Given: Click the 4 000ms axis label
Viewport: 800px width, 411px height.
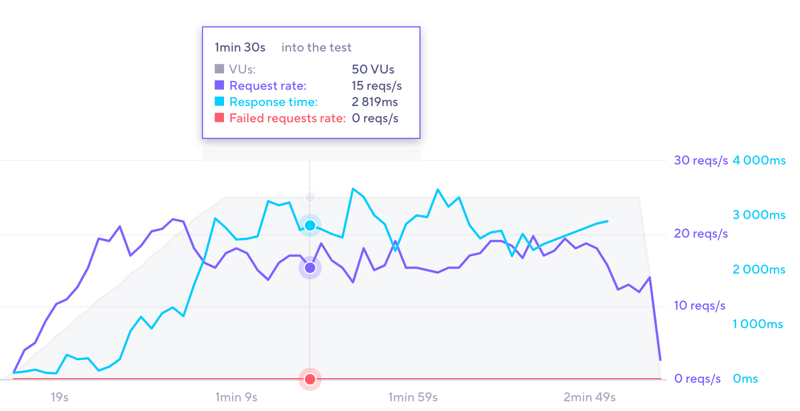Looking at the screenshot, I should pos(760,161).
